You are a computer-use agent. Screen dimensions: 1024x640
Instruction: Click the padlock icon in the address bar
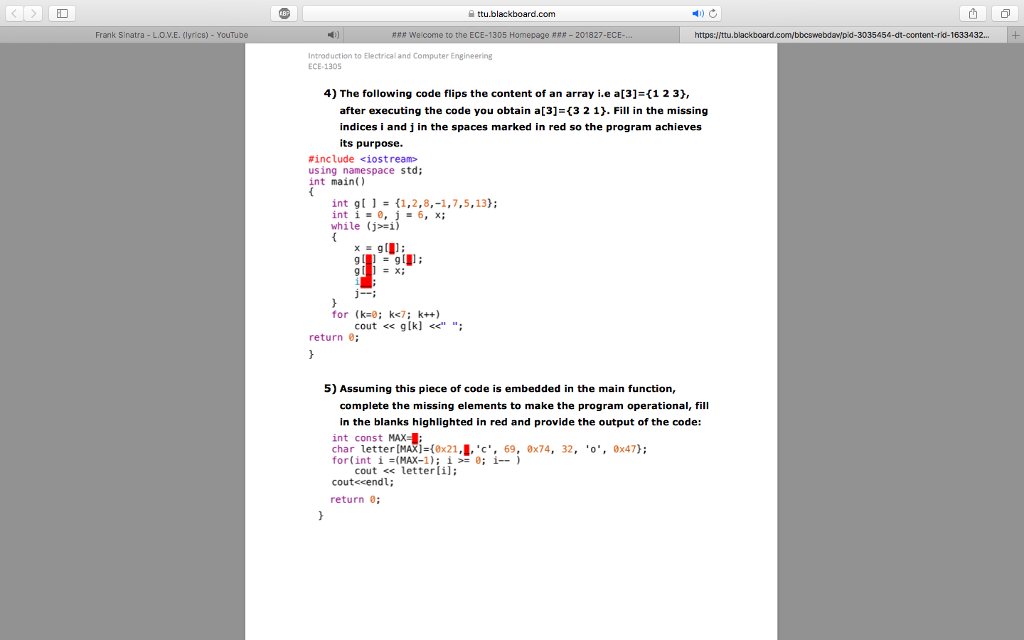pos(471,14)
